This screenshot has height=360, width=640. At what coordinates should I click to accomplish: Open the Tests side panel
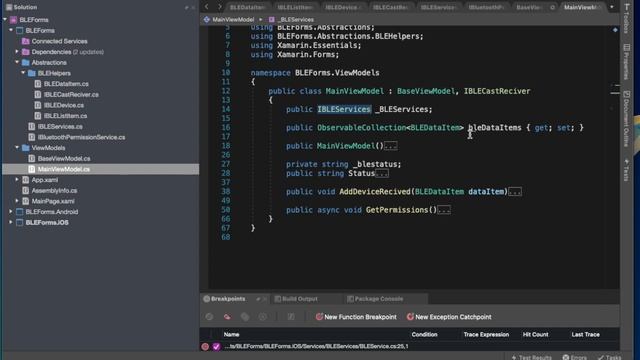[627, 170]
